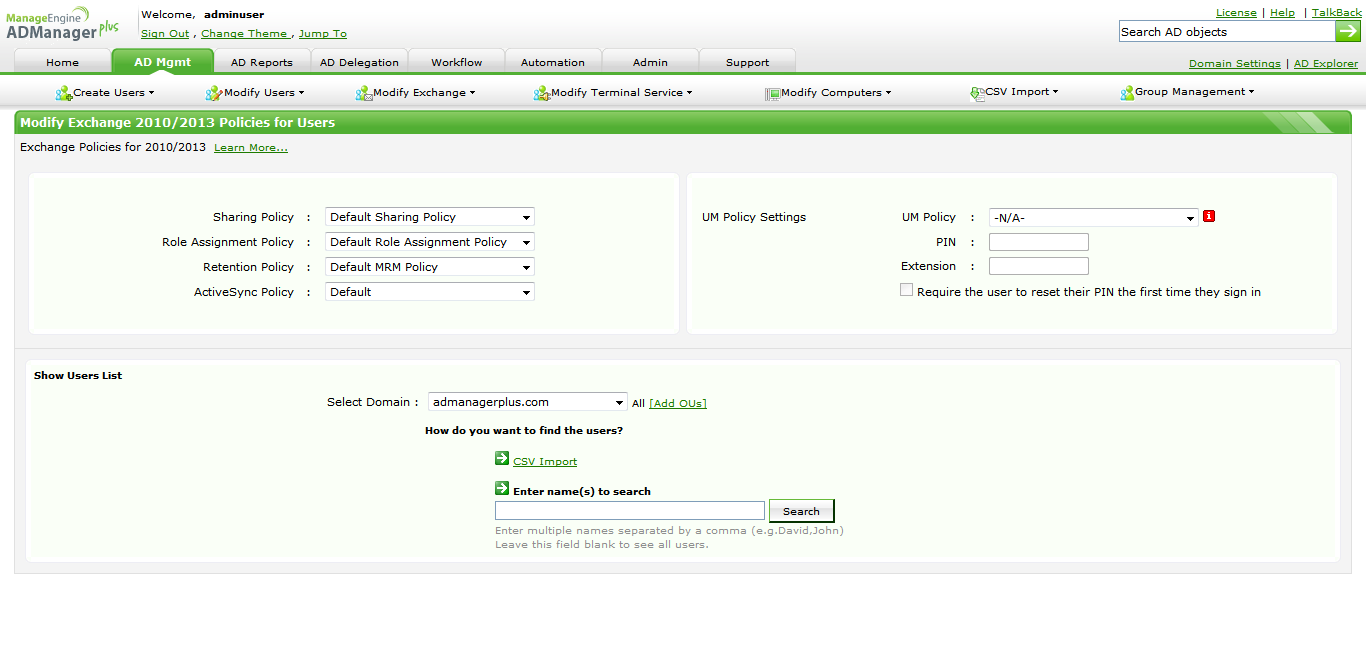Open the Automation tab
Screen dimensions: 1366x657
pyautogui.click(x=552, y=62)
